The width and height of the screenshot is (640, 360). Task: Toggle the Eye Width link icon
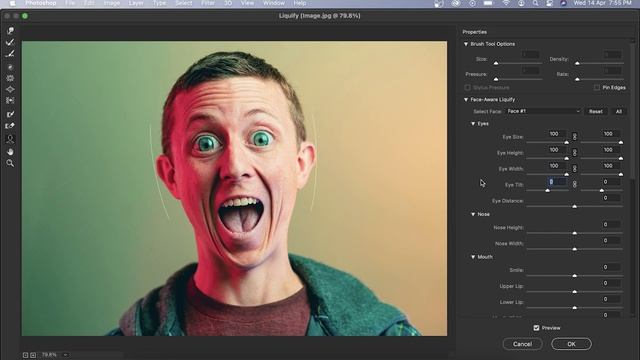click(x=574, y=168)
